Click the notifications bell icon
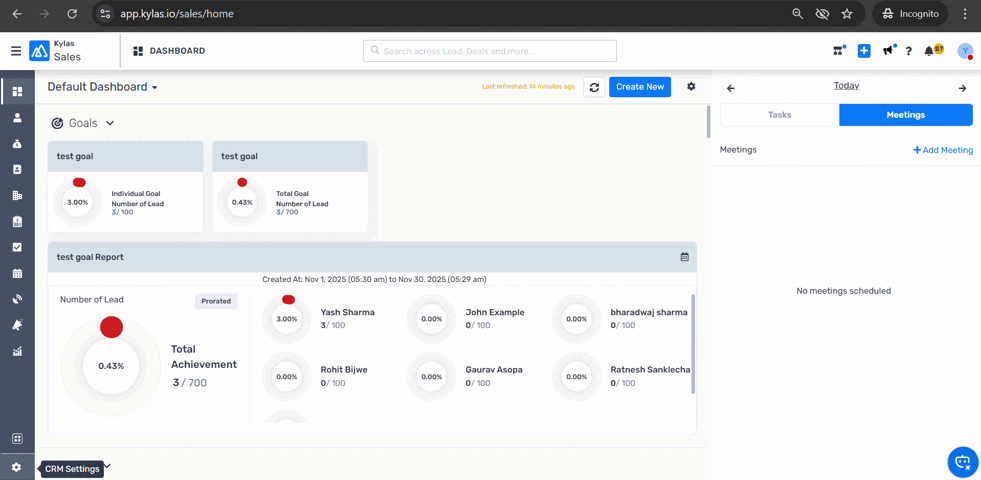 coord(930,51)
